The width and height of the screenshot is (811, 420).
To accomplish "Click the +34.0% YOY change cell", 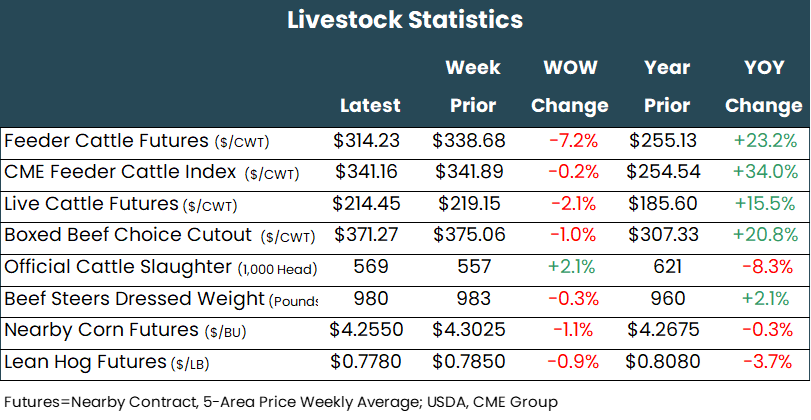I will [x=765, y=172].
